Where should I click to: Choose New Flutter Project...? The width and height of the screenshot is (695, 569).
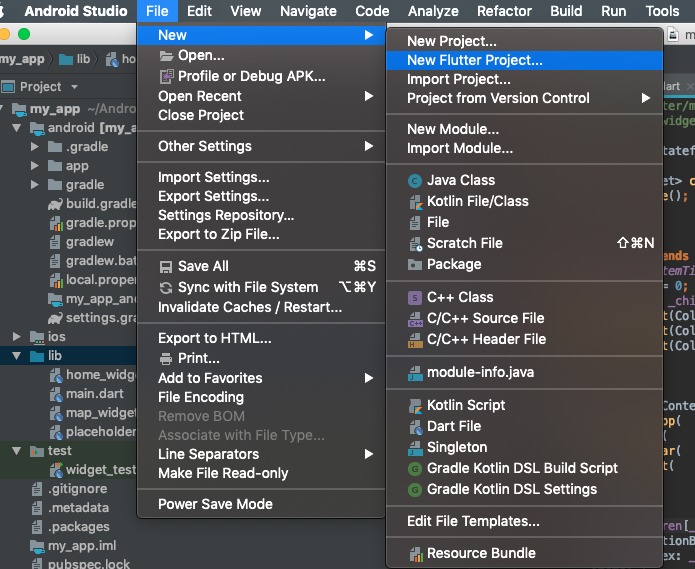(525, 60)
